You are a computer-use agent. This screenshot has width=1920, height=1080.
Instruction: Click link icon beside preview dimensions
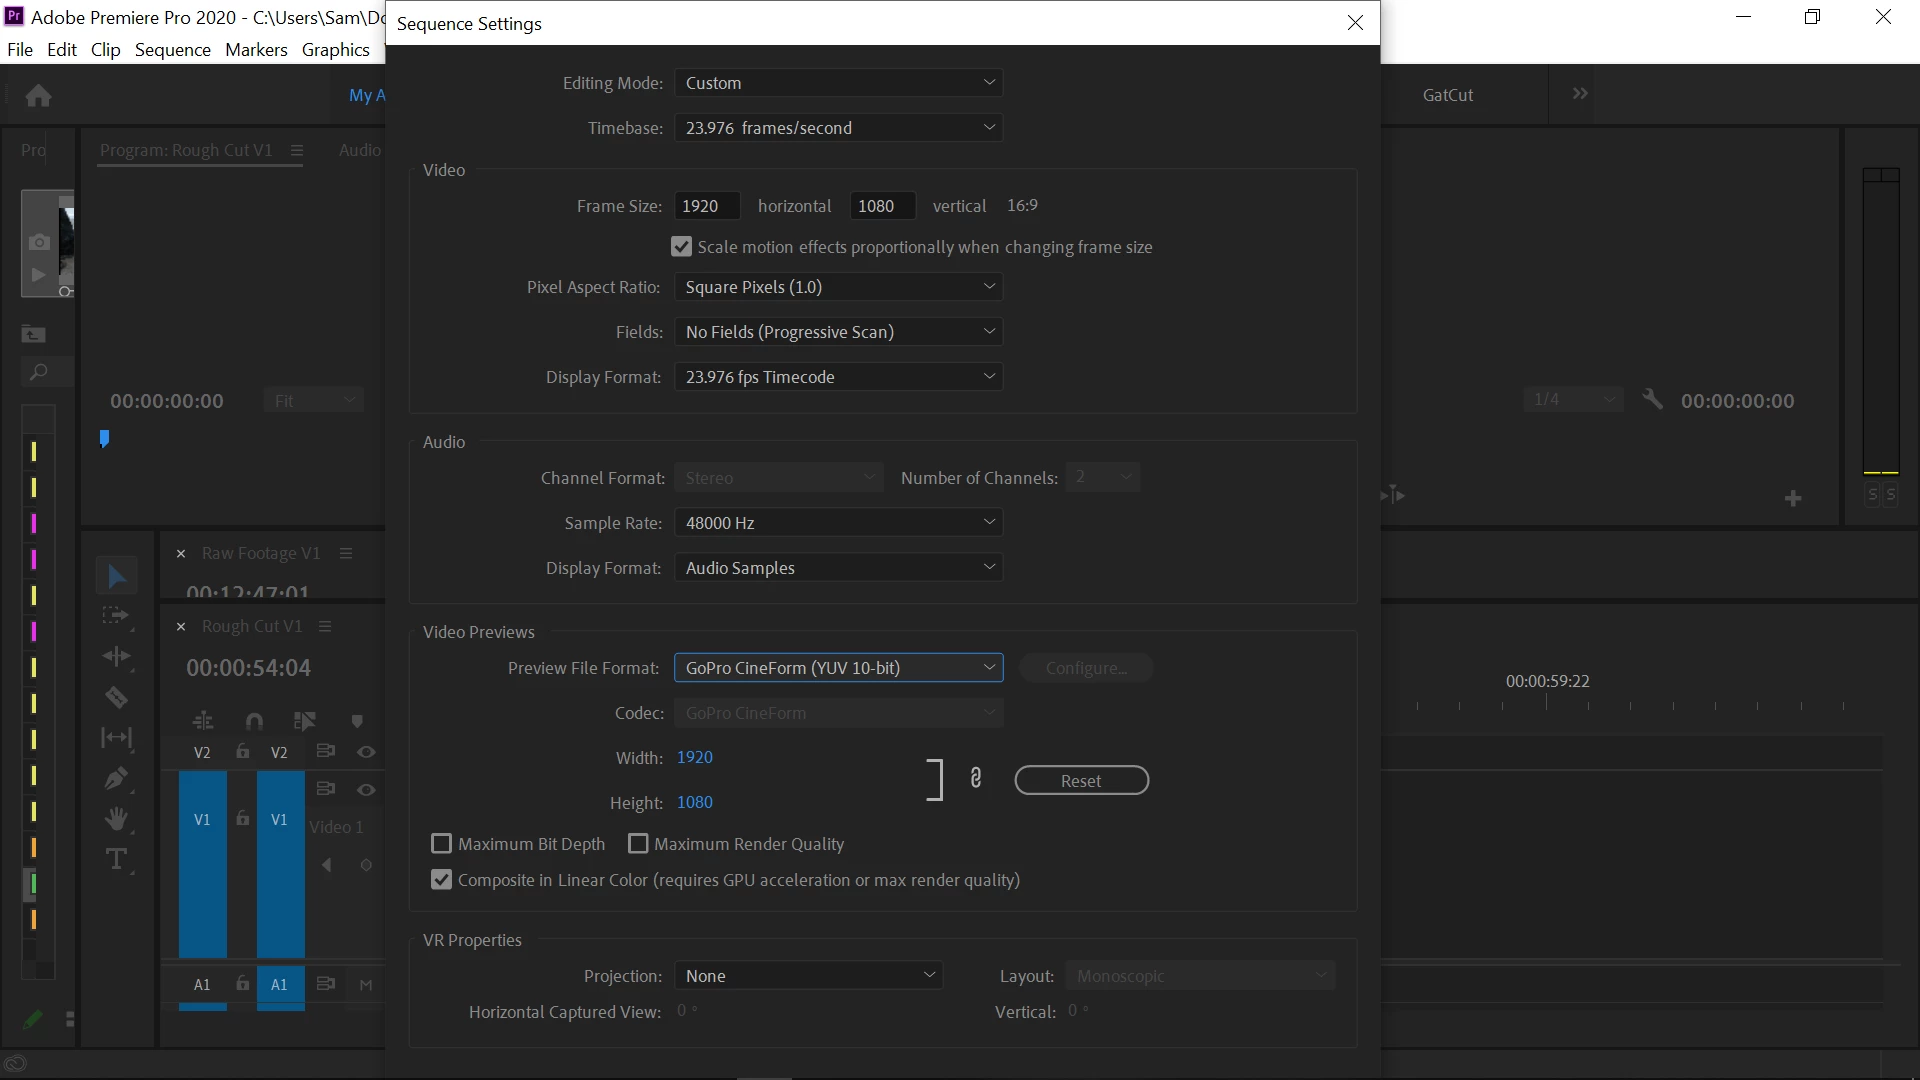click(976, 779)
